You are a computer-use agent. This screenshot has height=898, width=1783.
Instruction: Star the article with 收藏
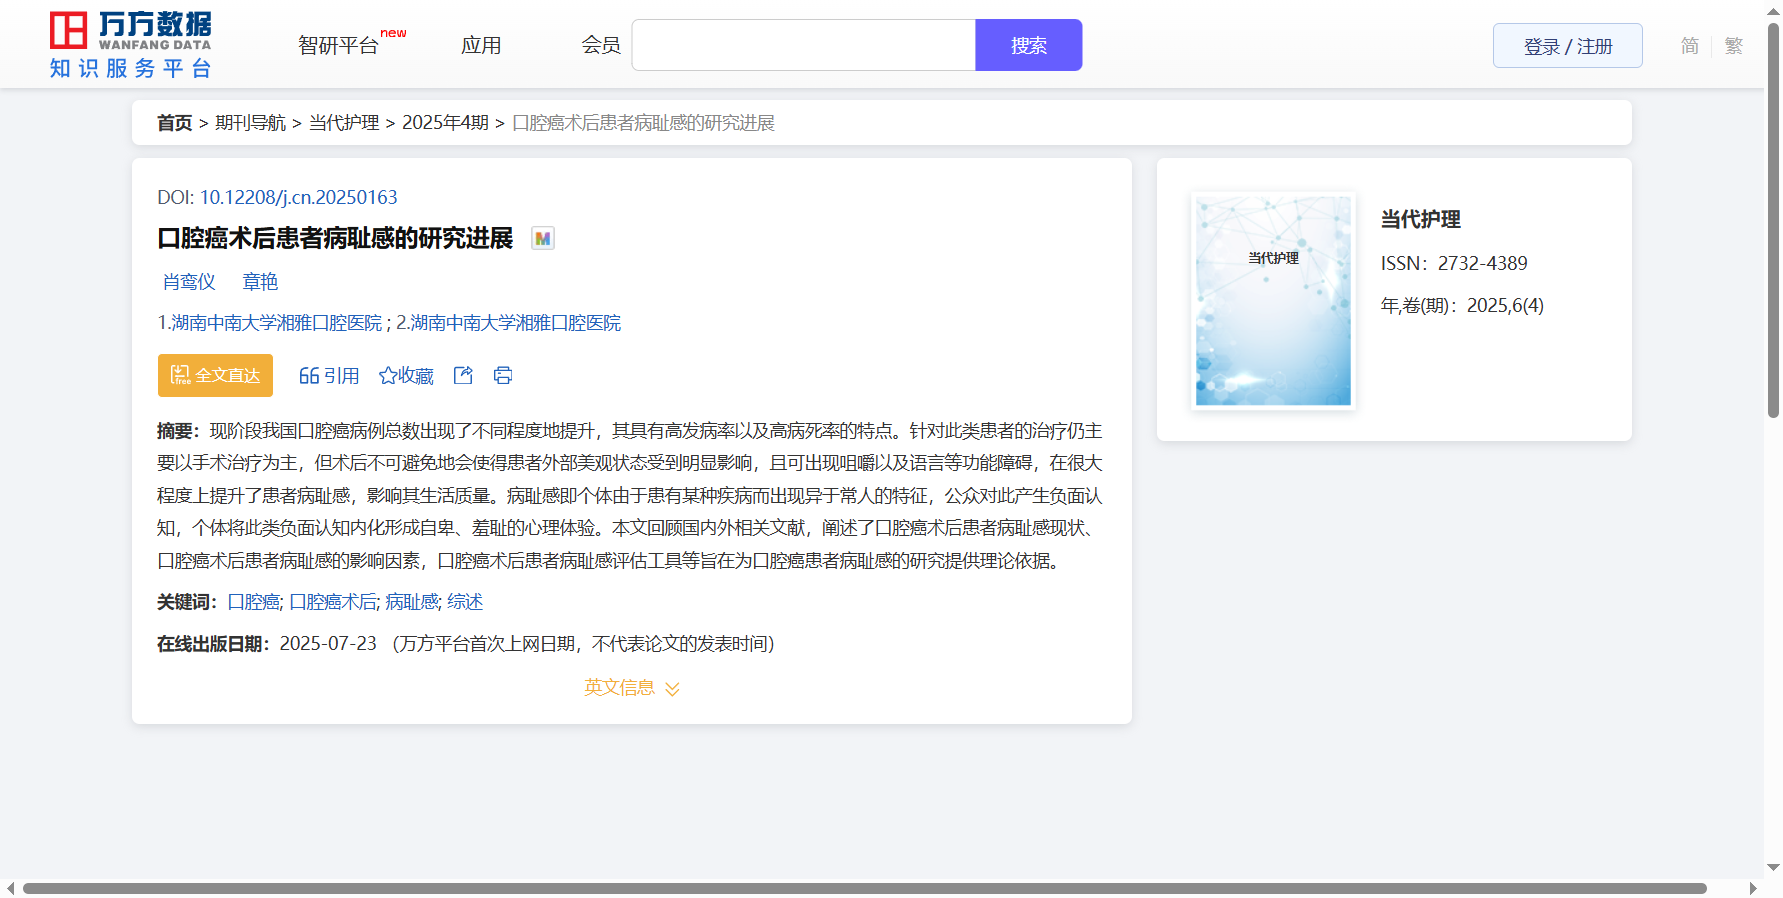point(406,376)
